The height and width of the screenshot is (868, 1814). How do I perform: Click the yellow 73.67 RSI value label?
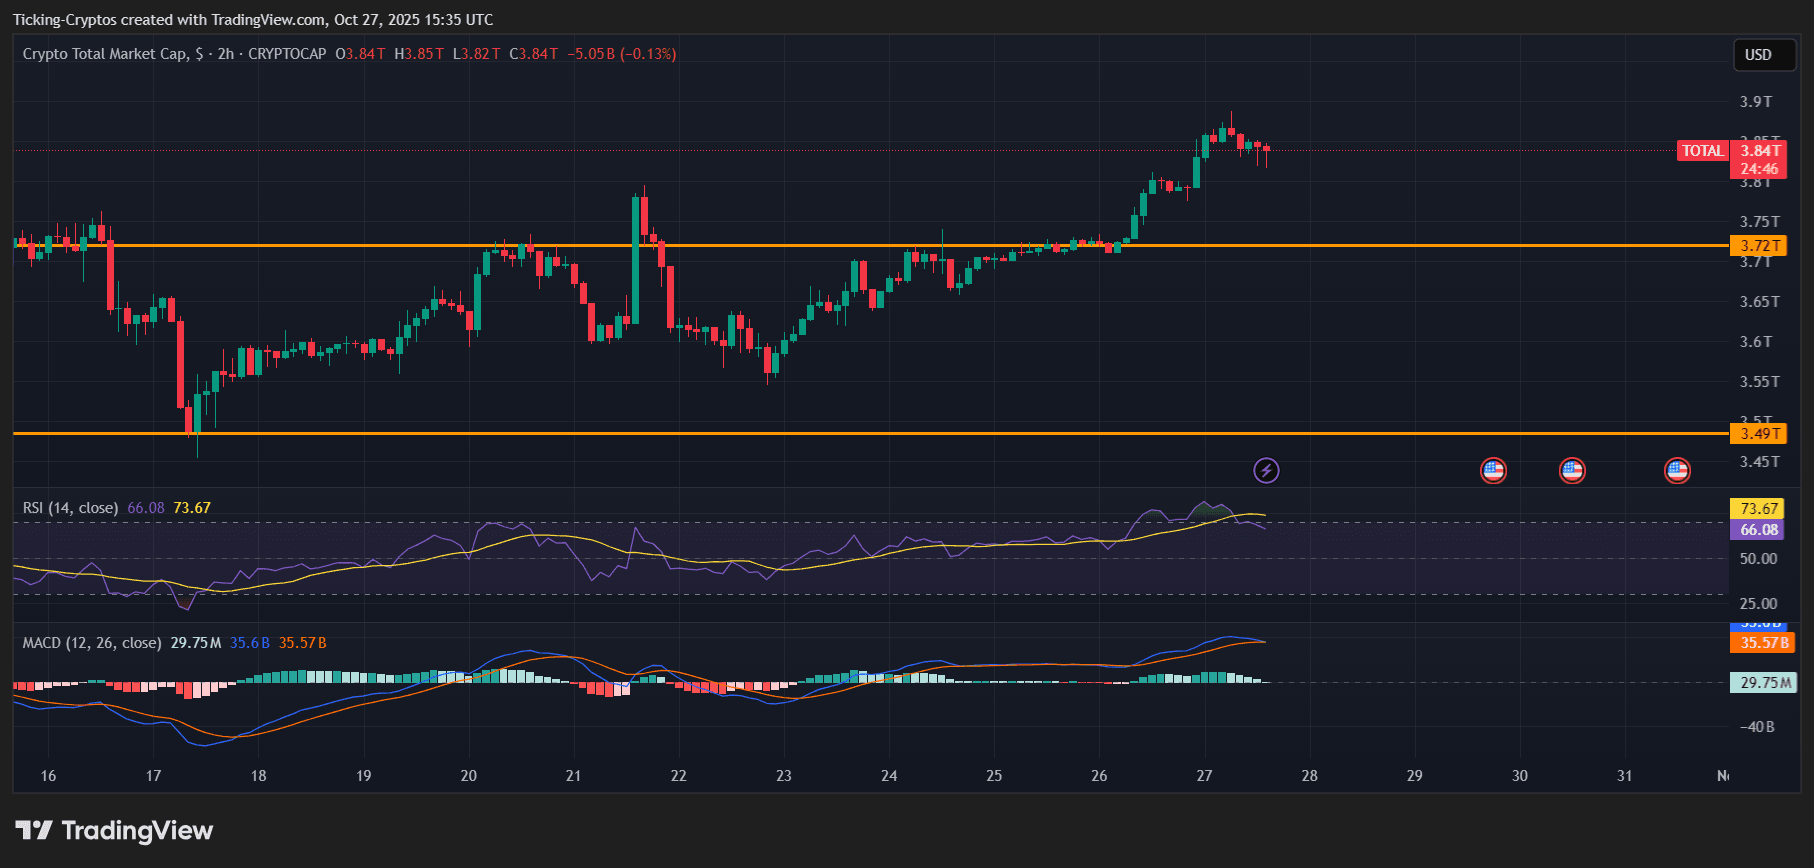(1758, 509)
